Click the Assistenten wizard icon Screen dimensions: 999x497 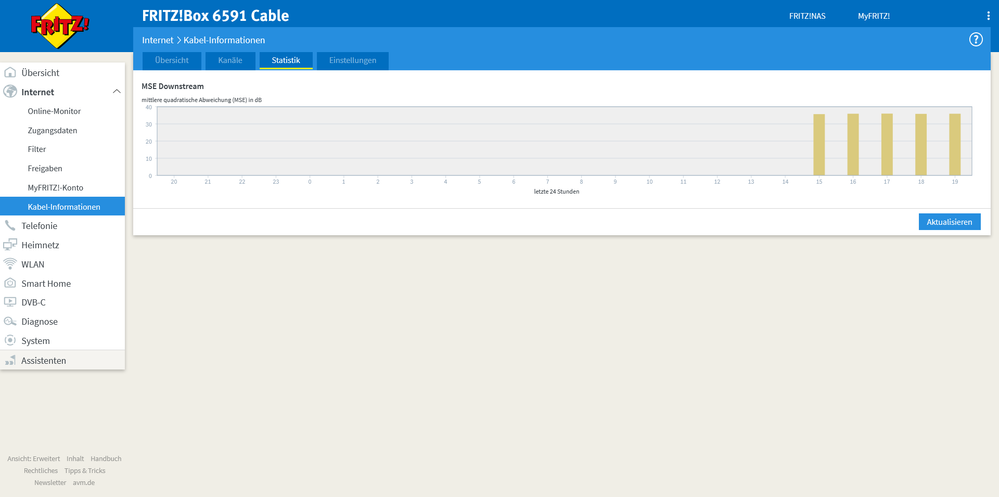pos(10,361)
